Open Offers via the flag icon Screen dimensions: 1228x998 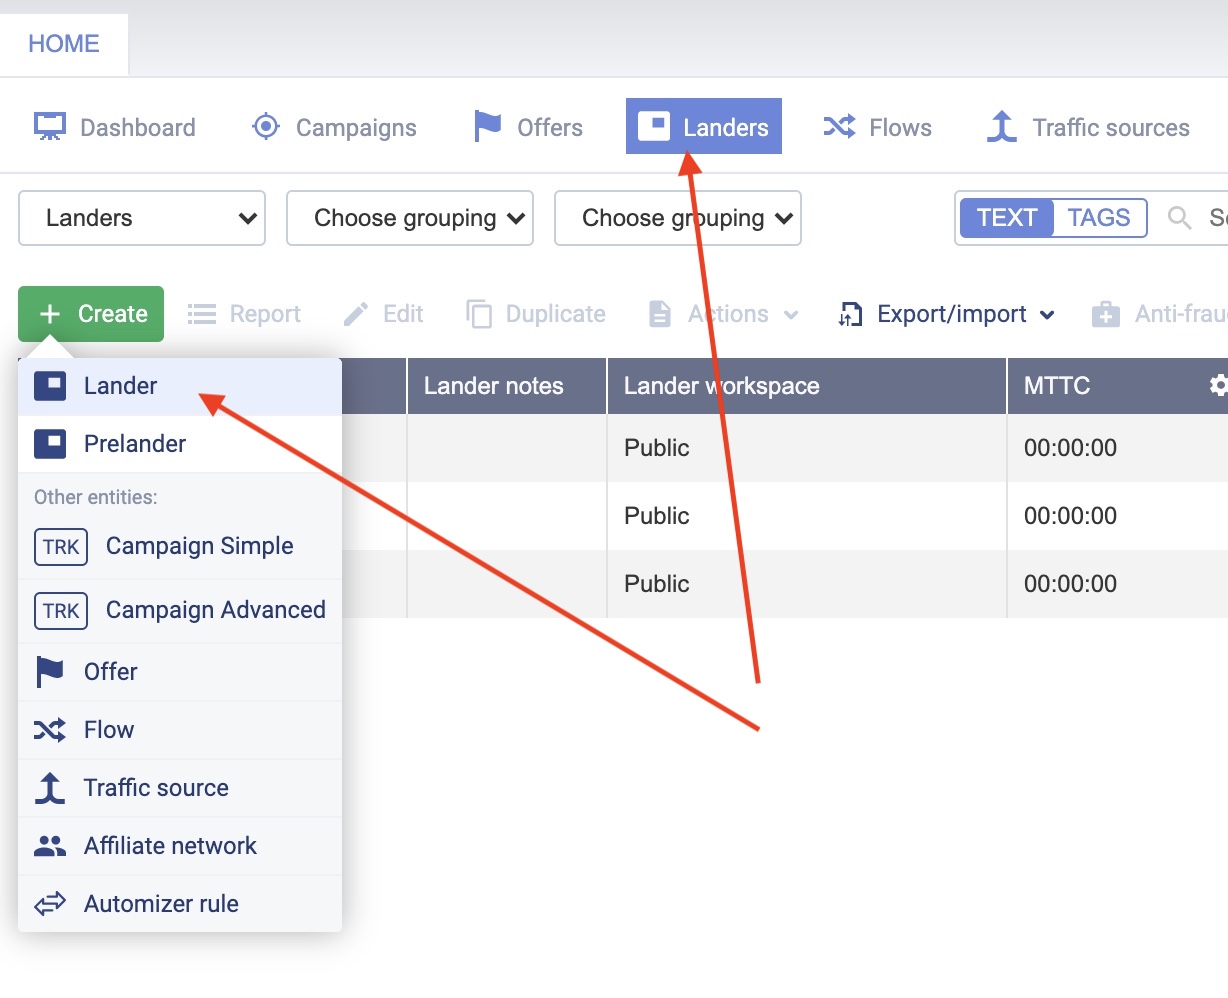487,127
